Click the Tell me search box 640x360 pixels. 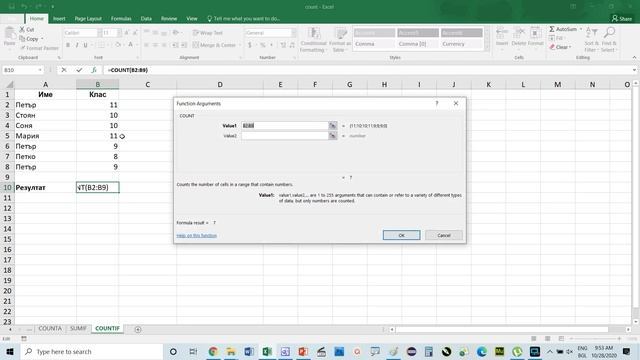tap(244, 19)
